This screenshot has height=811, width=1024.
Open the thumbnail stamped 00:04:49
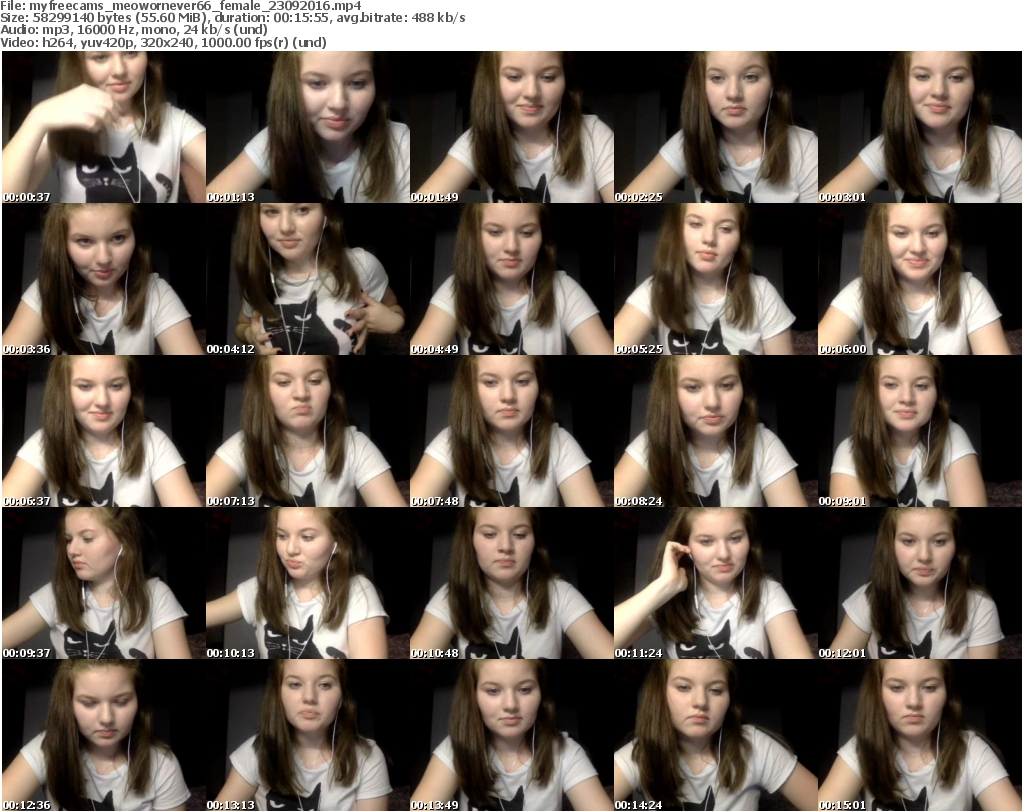[512, 279]
